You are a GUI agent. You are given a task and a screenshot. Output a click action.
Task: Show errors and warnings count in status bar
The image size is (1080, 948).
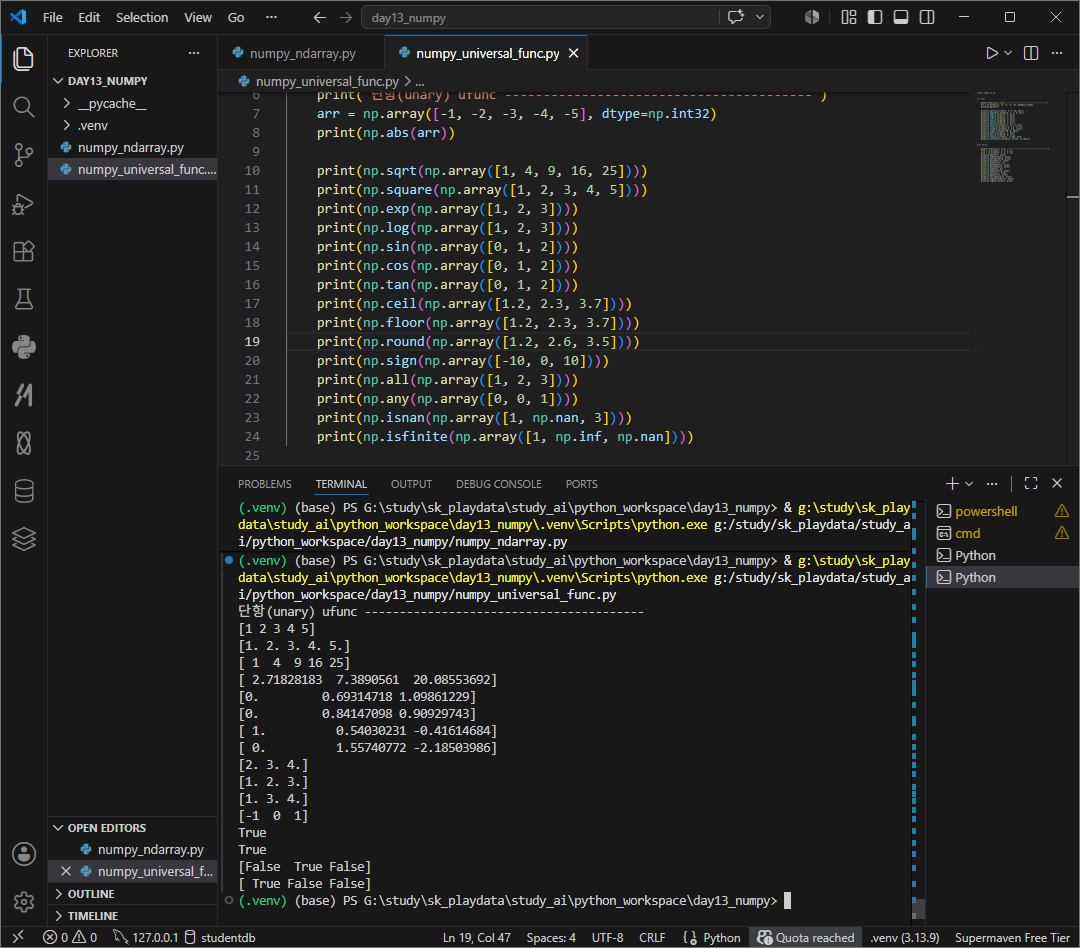[70, 938]
